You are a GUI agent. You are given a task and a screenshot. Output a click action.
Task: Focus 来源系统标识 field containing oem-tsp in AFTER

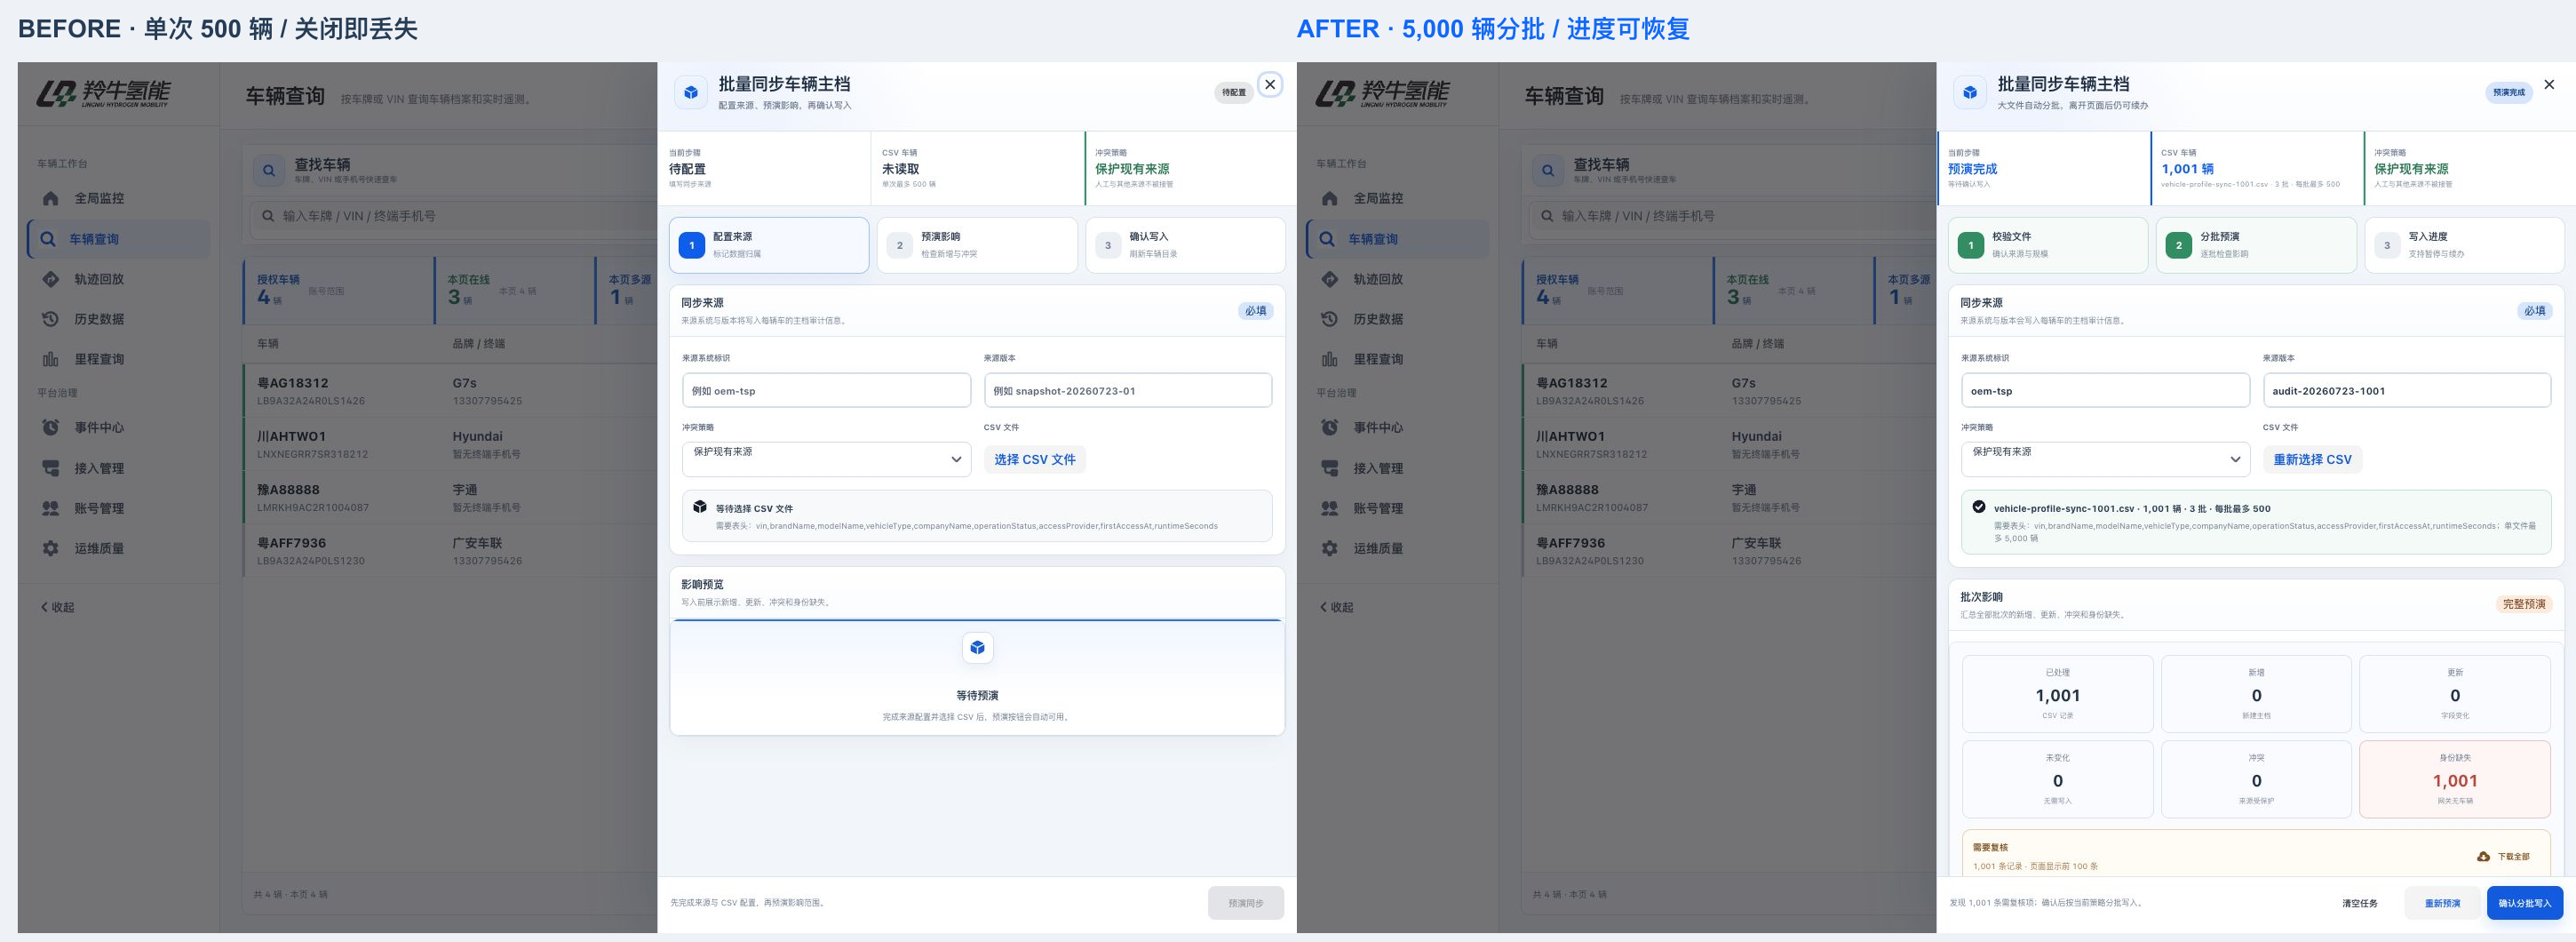(2105, 390)
